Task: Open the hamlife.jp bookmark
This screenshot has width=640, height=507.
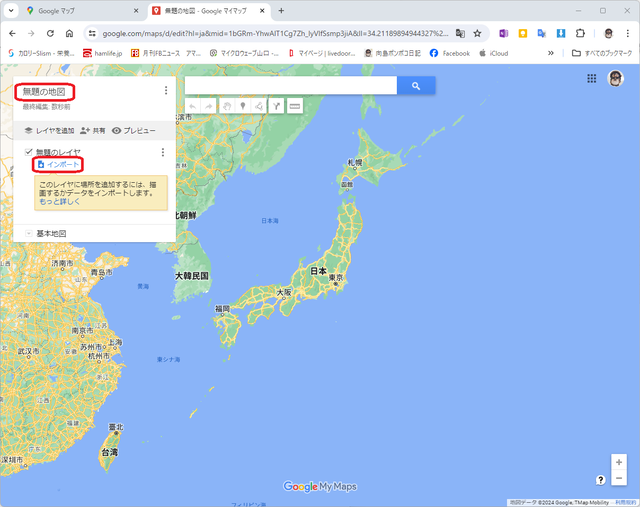Action: click(x=102, y=53)
